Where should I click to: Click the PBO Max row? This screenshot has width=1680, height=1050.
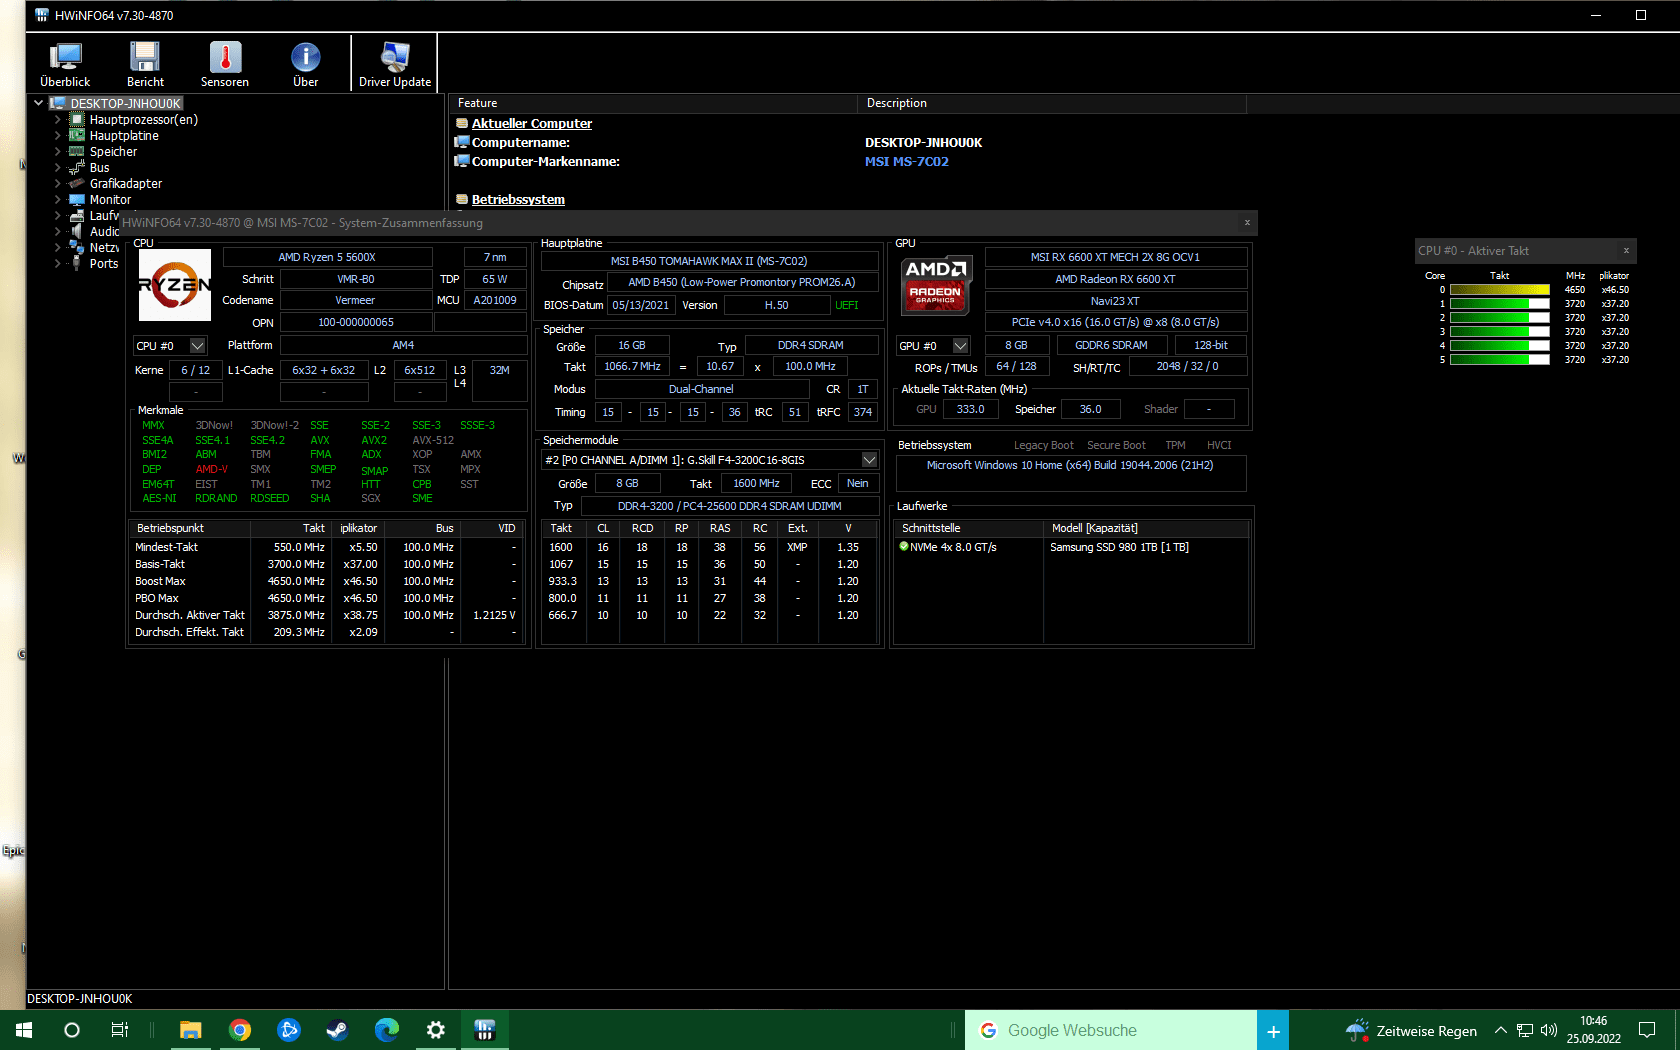(326, 599)
